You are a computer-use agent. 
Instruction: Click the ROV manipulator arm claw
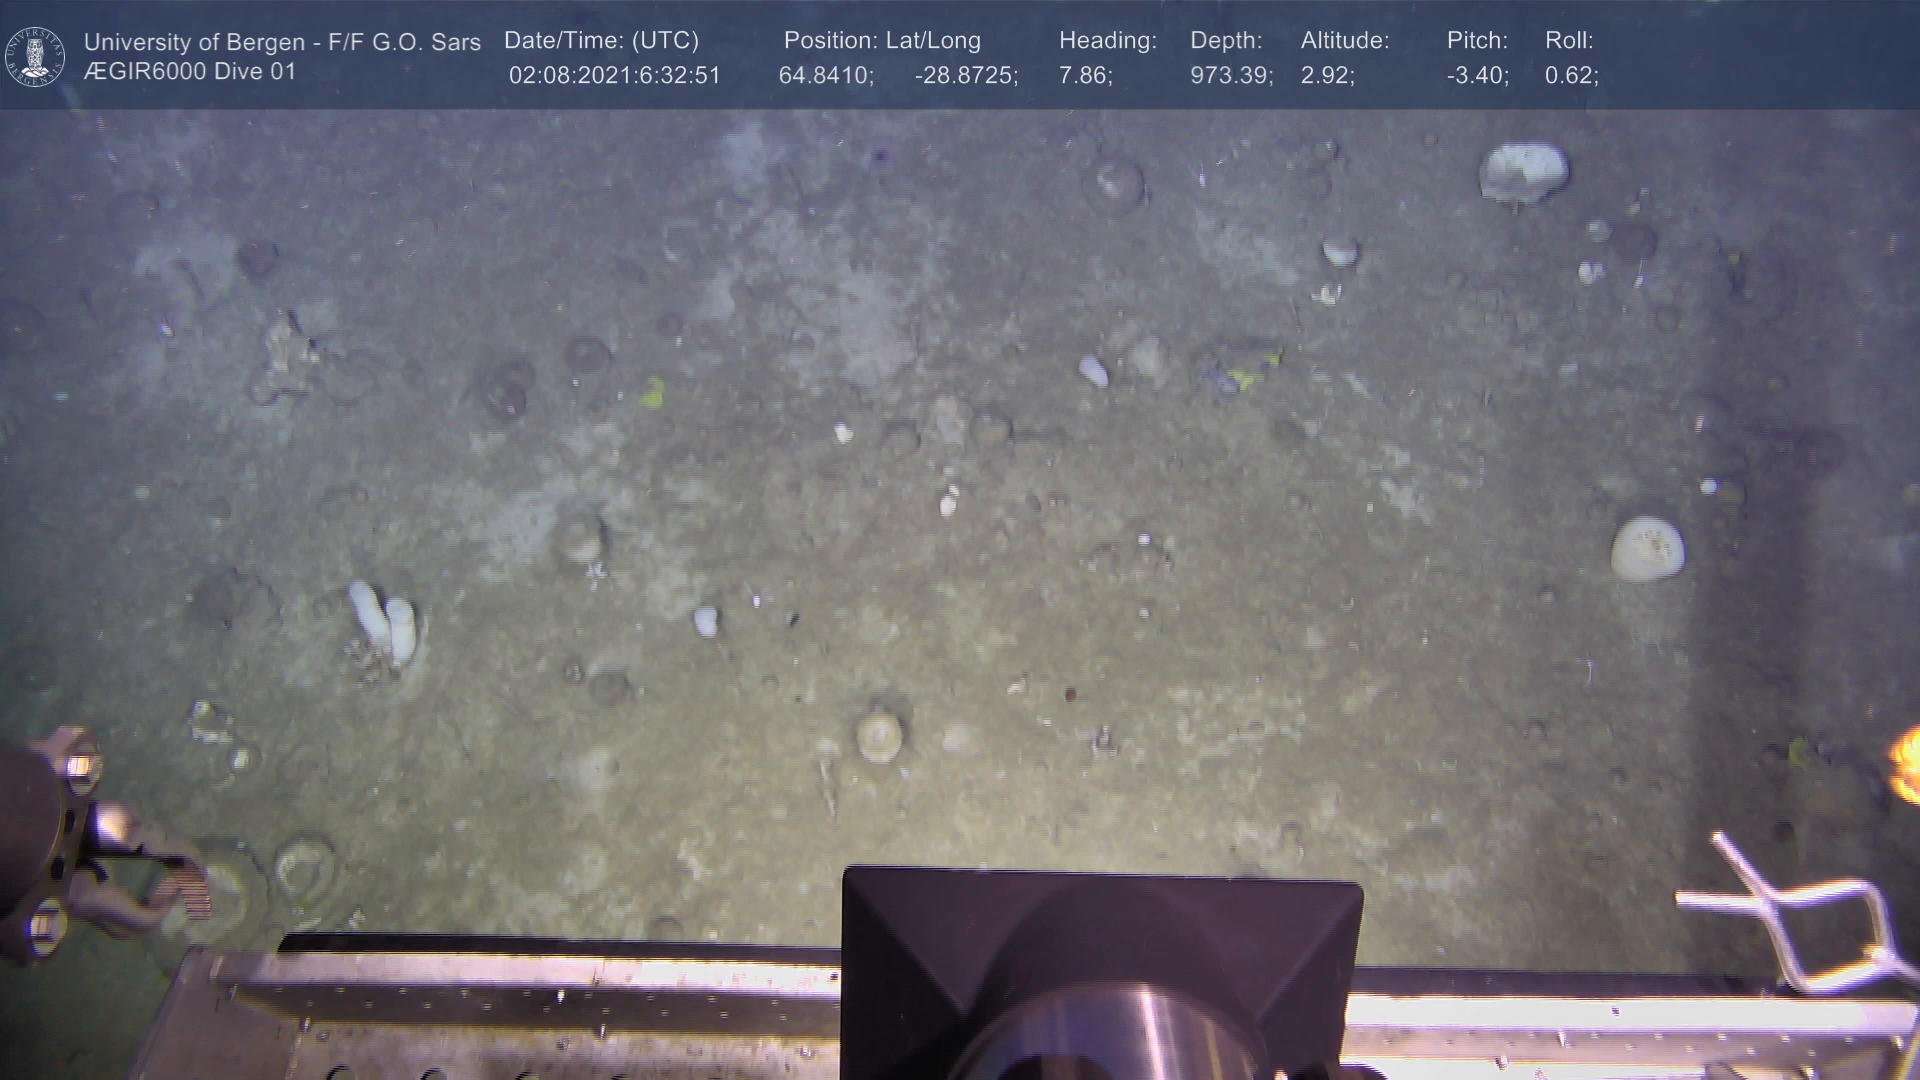150,880
